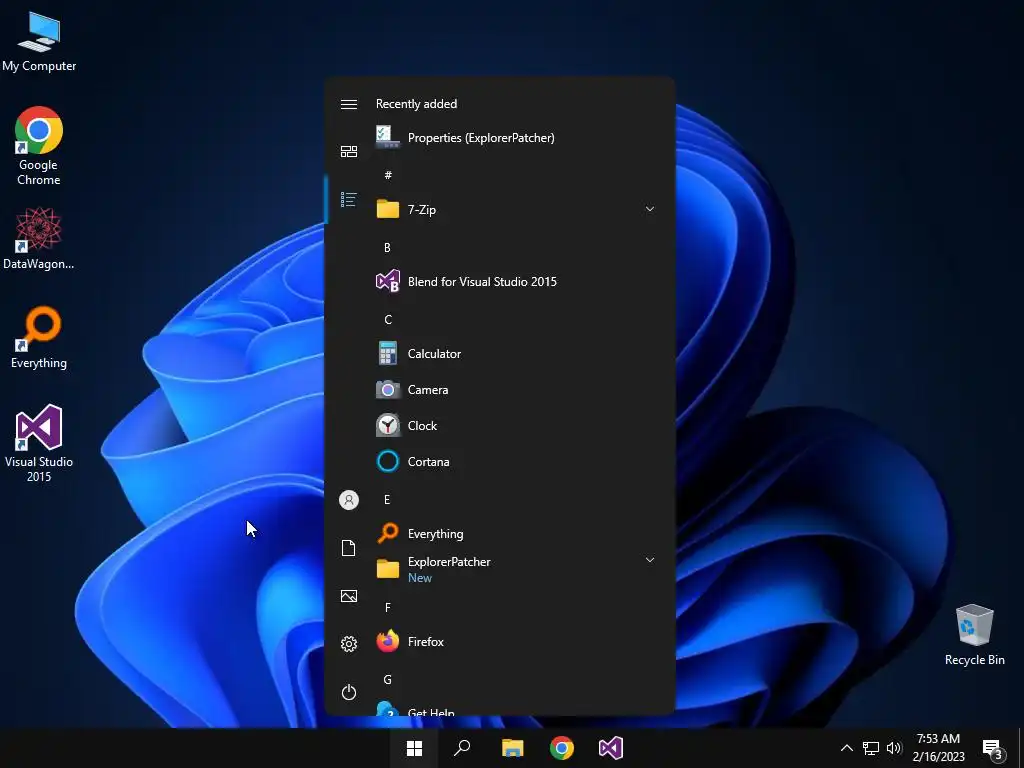1024x768 pixels.
Task: Open taskbar Search
Action: click(x=462, y=748)
